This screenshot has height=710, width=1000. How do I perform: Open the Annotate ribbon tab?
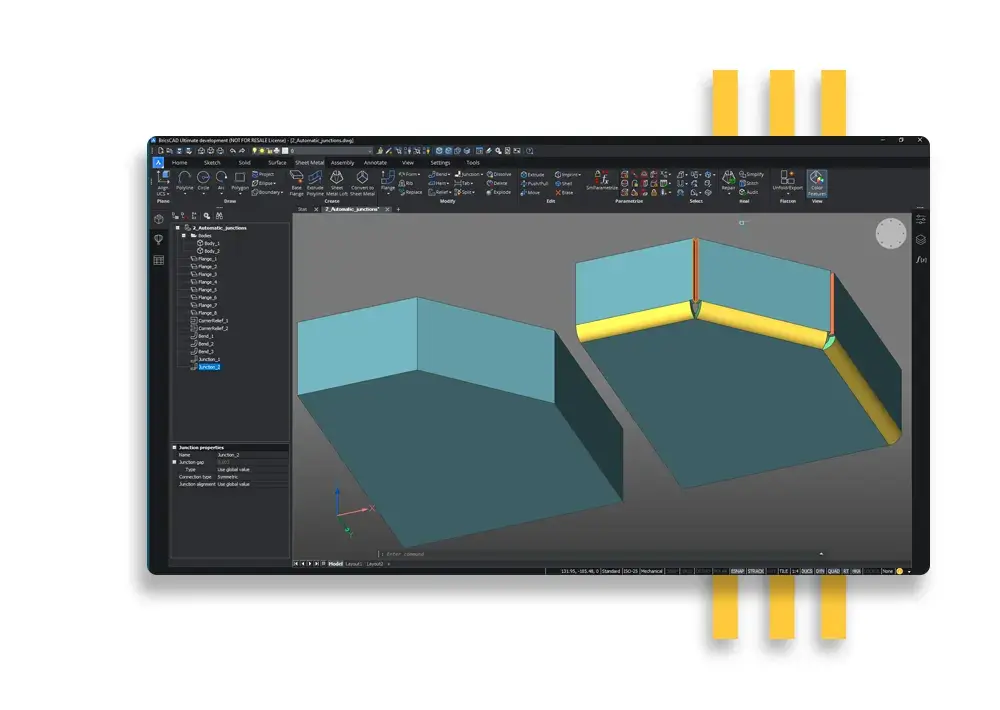click(x=375, y=163)
